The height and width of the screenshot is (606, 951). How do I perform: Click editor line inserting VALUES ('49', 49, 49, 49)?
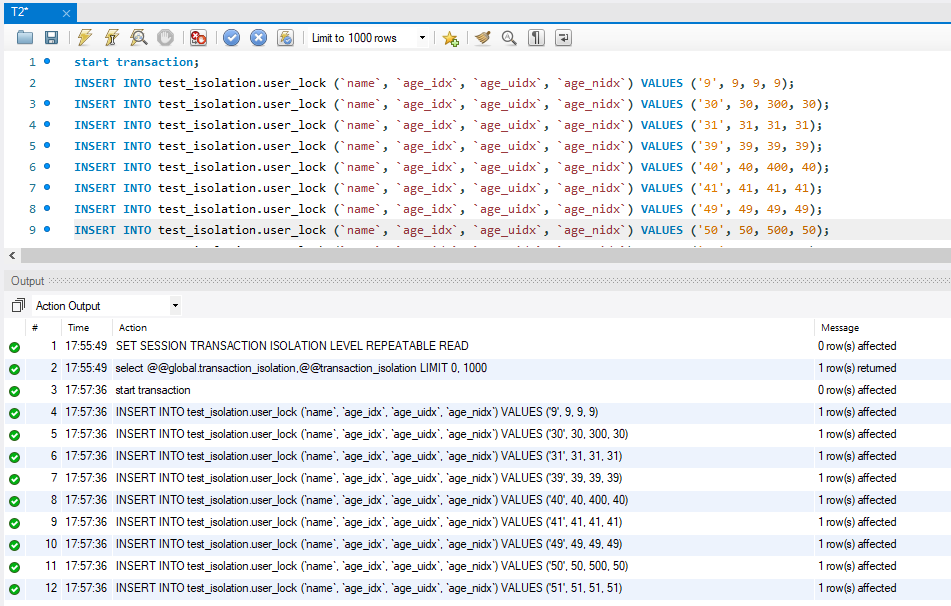[448, 209]
